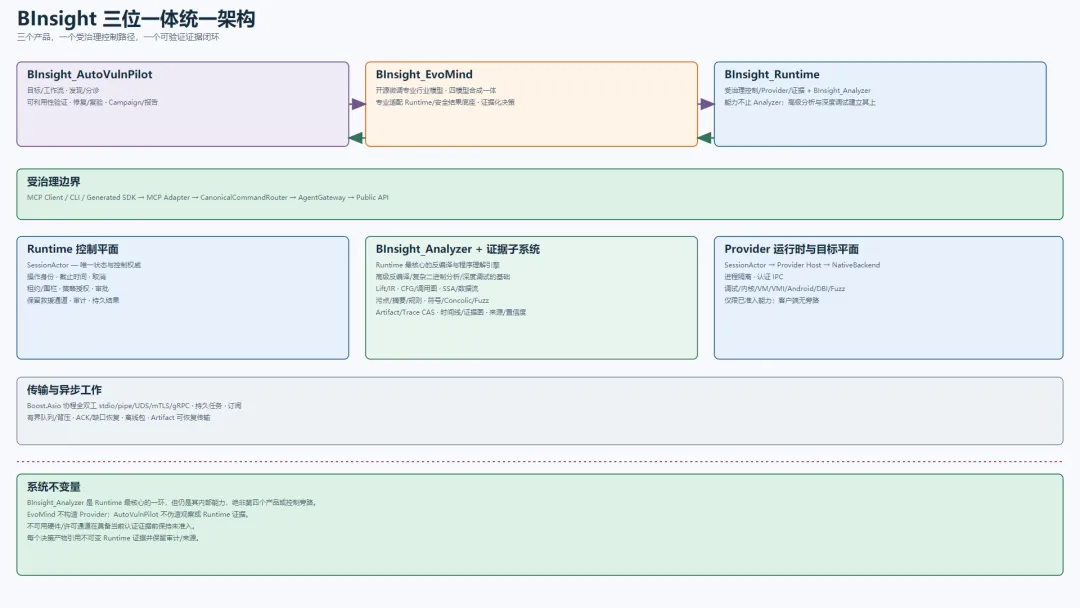Click the 'Boost.Asio … stdio/pipe/UDS/mTLS/gRPC' line

134,406
